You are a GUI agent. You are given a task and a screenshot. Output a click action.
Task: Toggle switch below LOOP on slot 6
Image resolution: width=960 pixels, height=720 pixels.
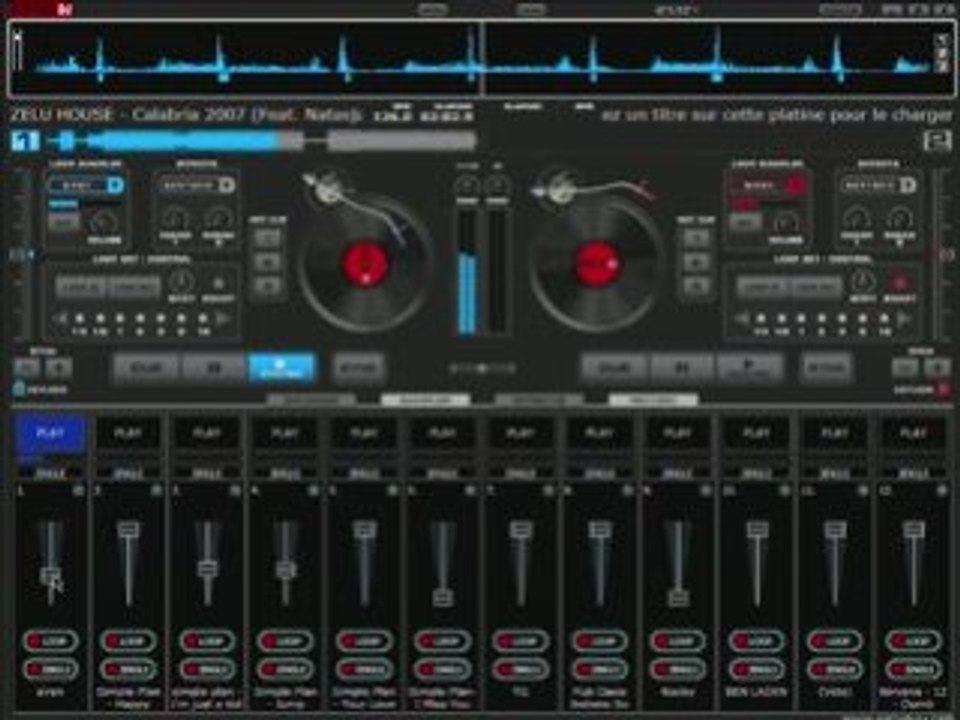pyautogui.click(x=442, y=669)
